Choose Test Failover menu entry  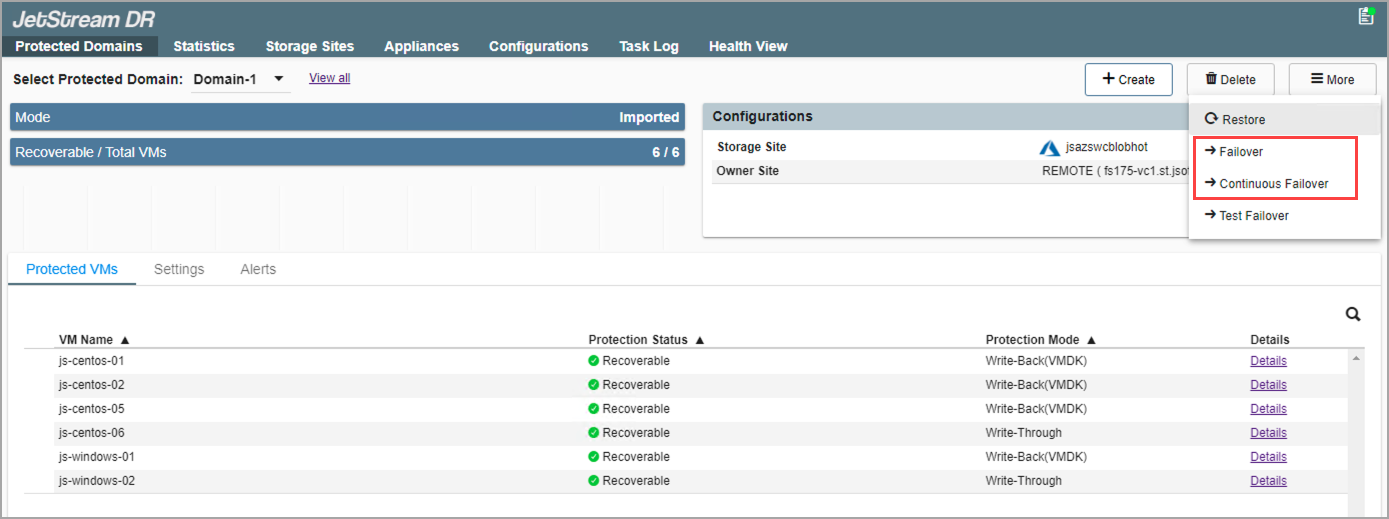coord(1253,216)
